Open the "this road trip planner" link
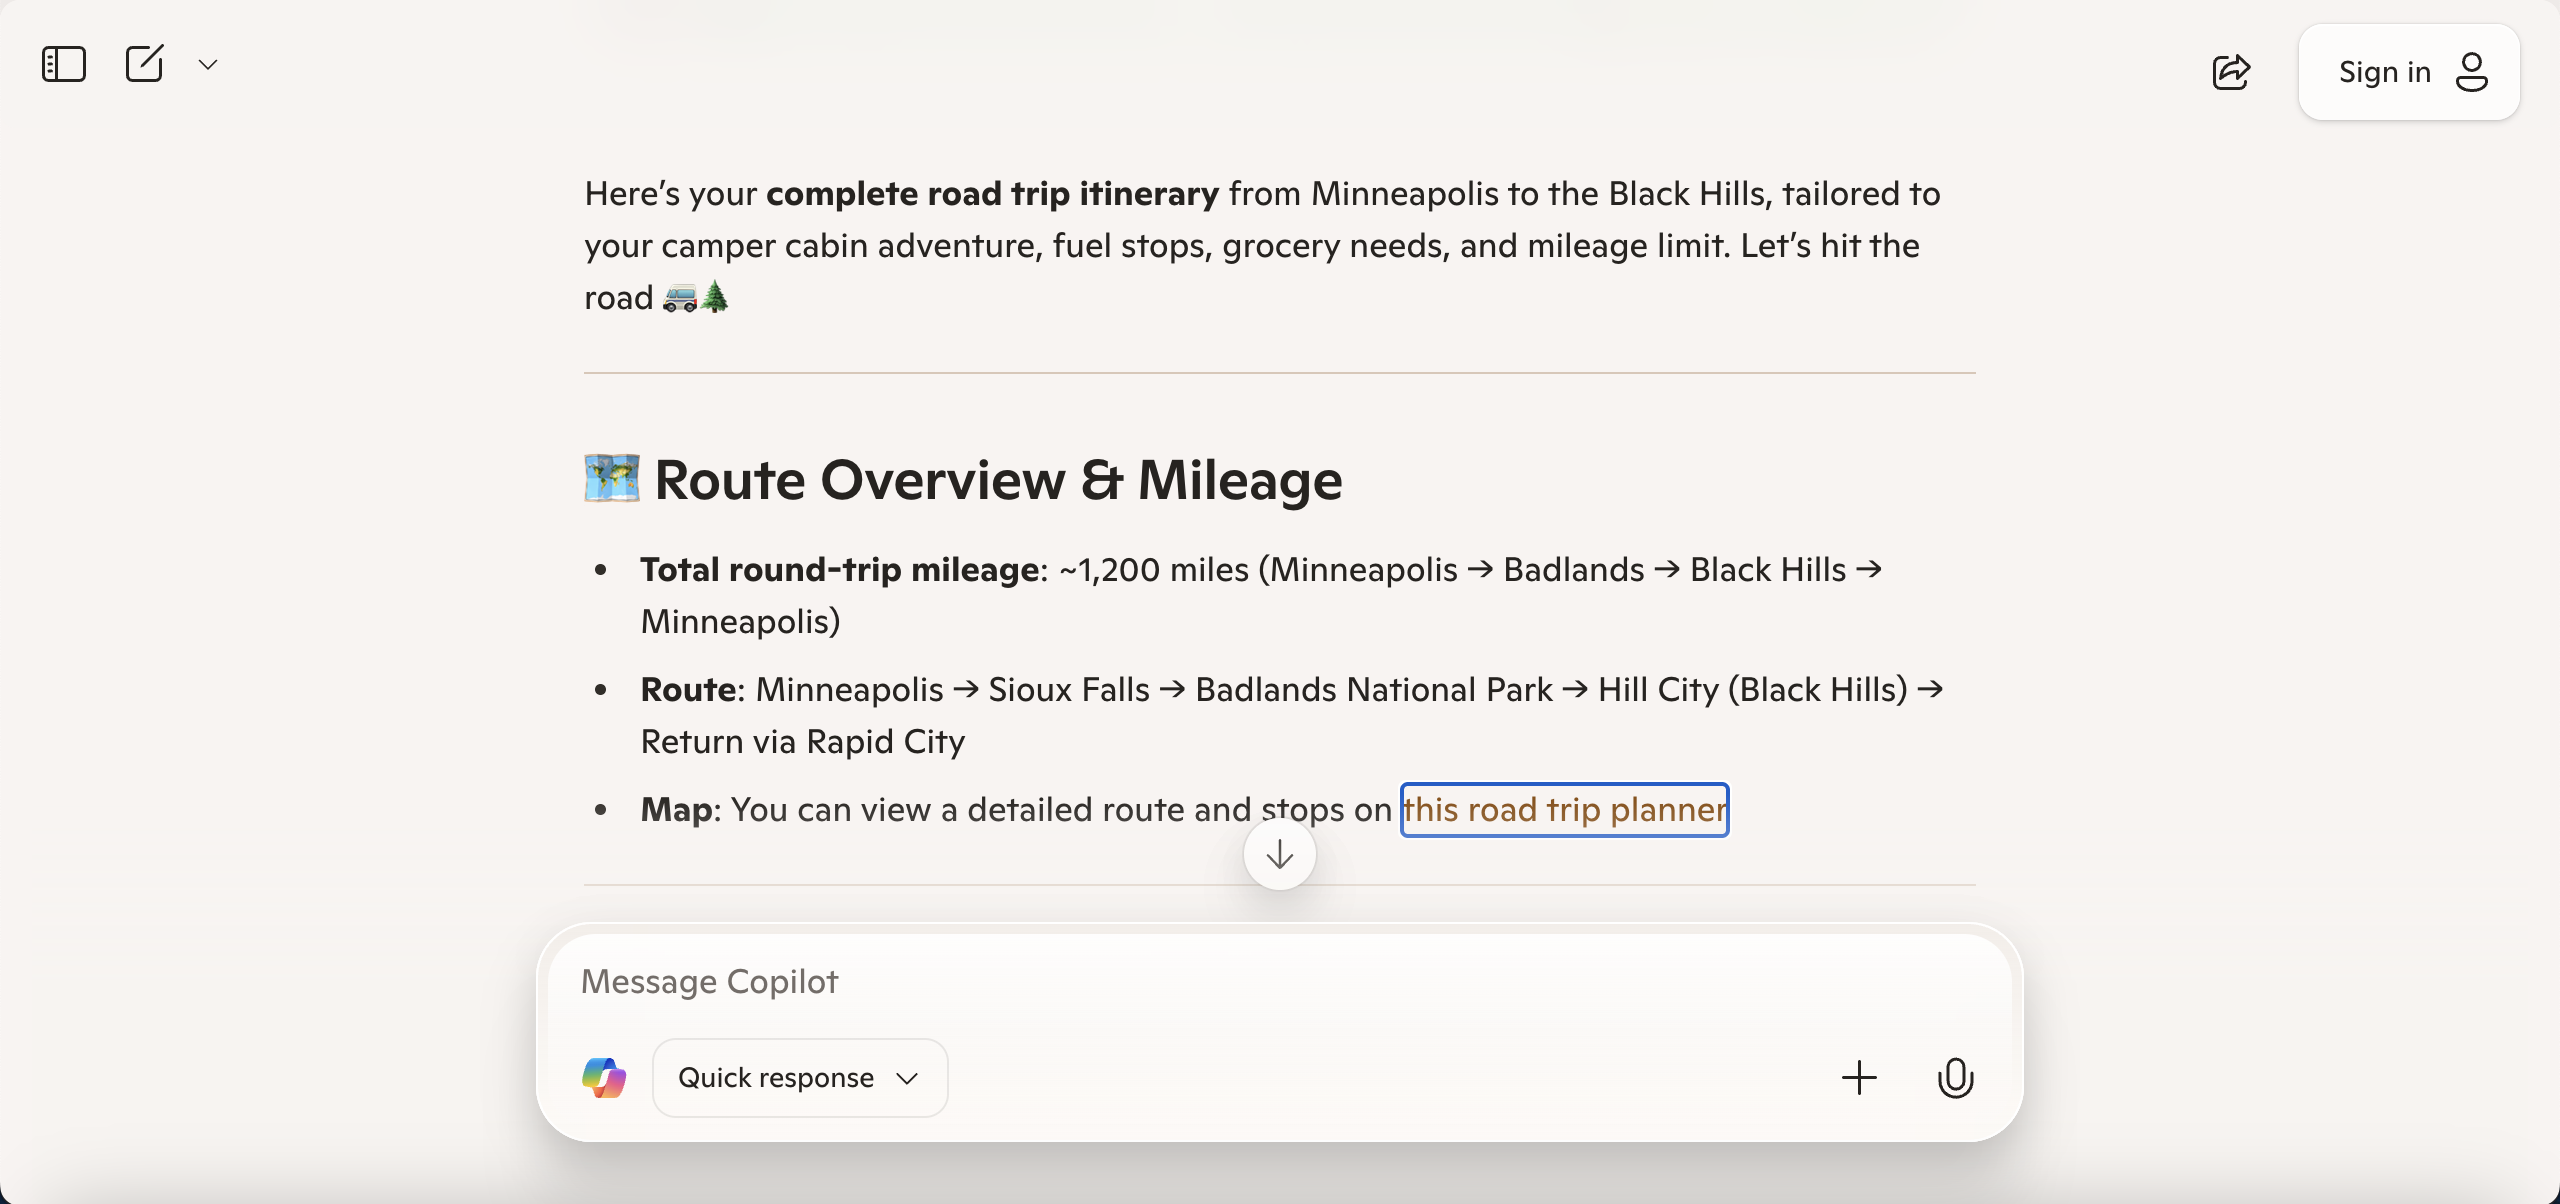Image resolution: width=2560 pixels, height=1204 pixels. click(x=1564, y=809)
